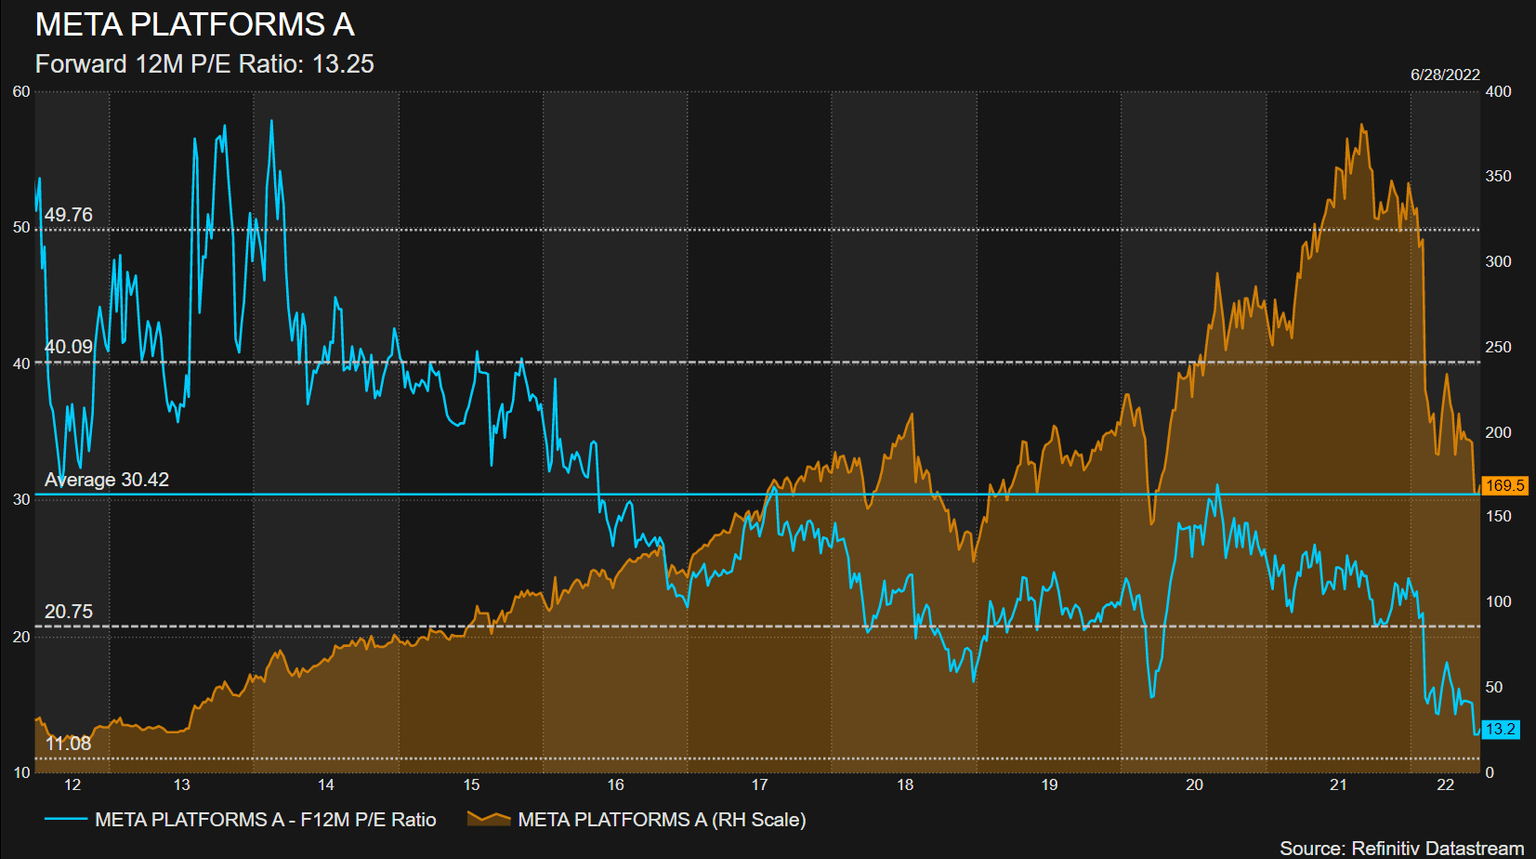Image resolution: width=1536 pixels, height=859 pixels.
Task: Select the "META PLATFORMS A - F12M P/E Ratio" legend label
Action: tap(266, 820)
